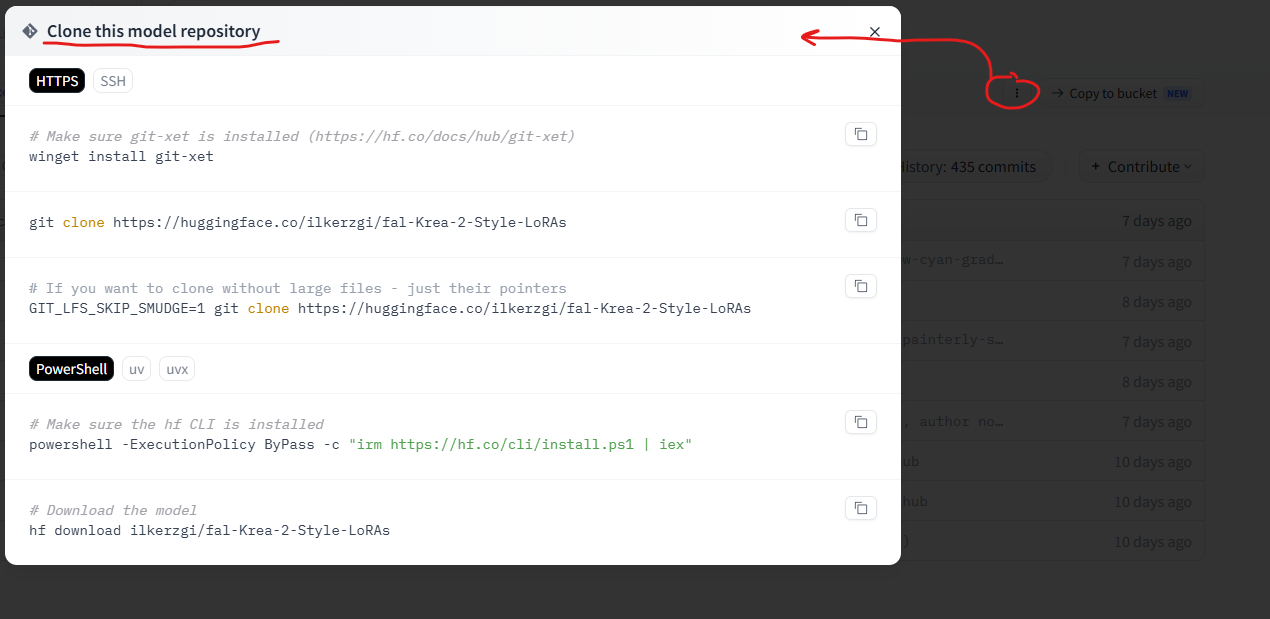Open the History 435 commits link
Image resolution: width=1270 pixels, height=619 pixels.
click(x=968, y=166)
